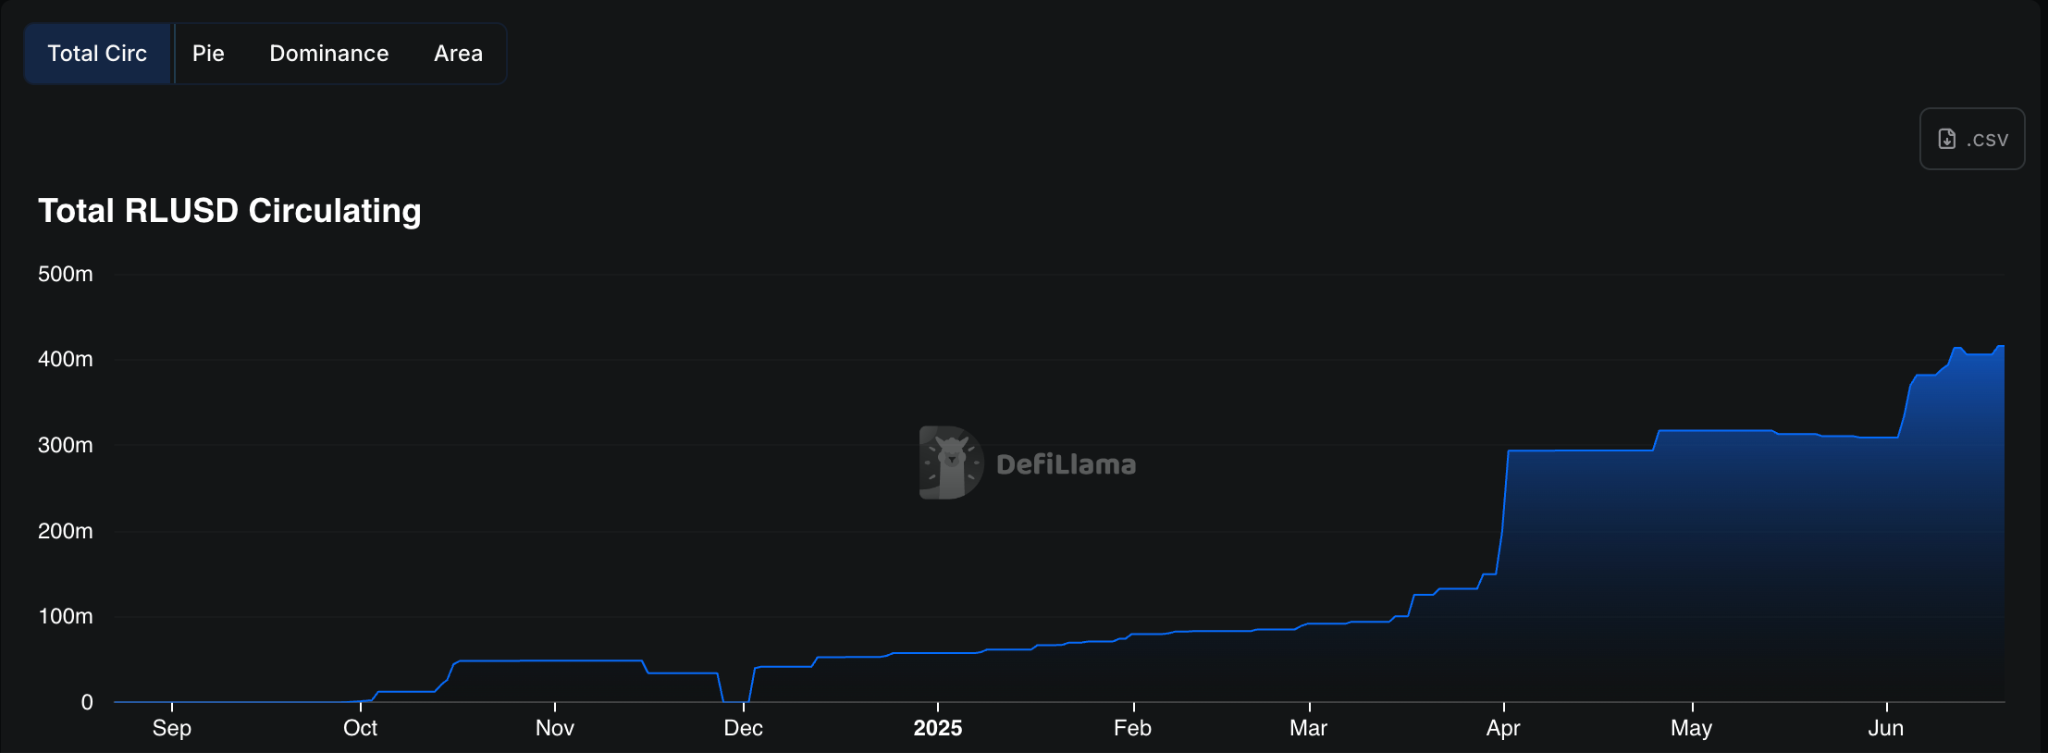Click the 100m y-axis label
This screenshot has width=2048, height=753.
click(x=65, y=616)
